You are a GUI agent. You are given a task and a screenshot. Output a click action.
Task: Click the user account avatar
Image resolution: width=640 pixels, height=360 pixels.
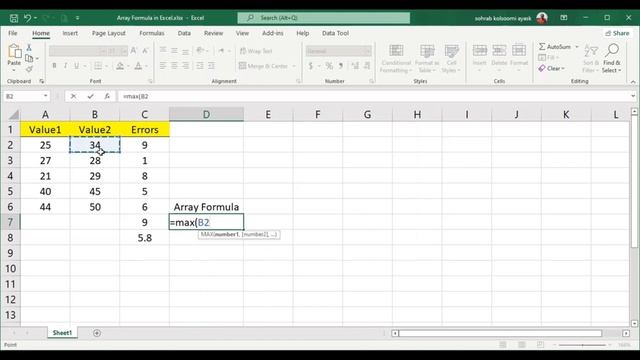[x=542, y=18]
